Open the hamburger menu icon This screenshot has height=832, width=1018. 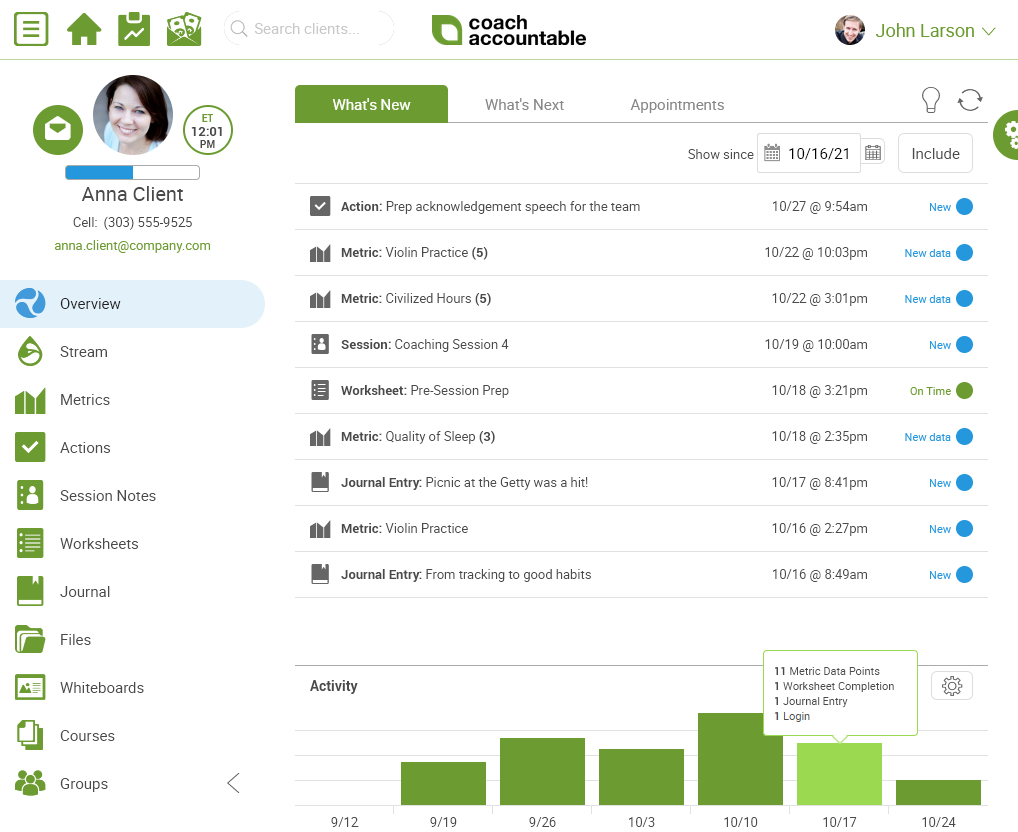click(x=31, y=29)
